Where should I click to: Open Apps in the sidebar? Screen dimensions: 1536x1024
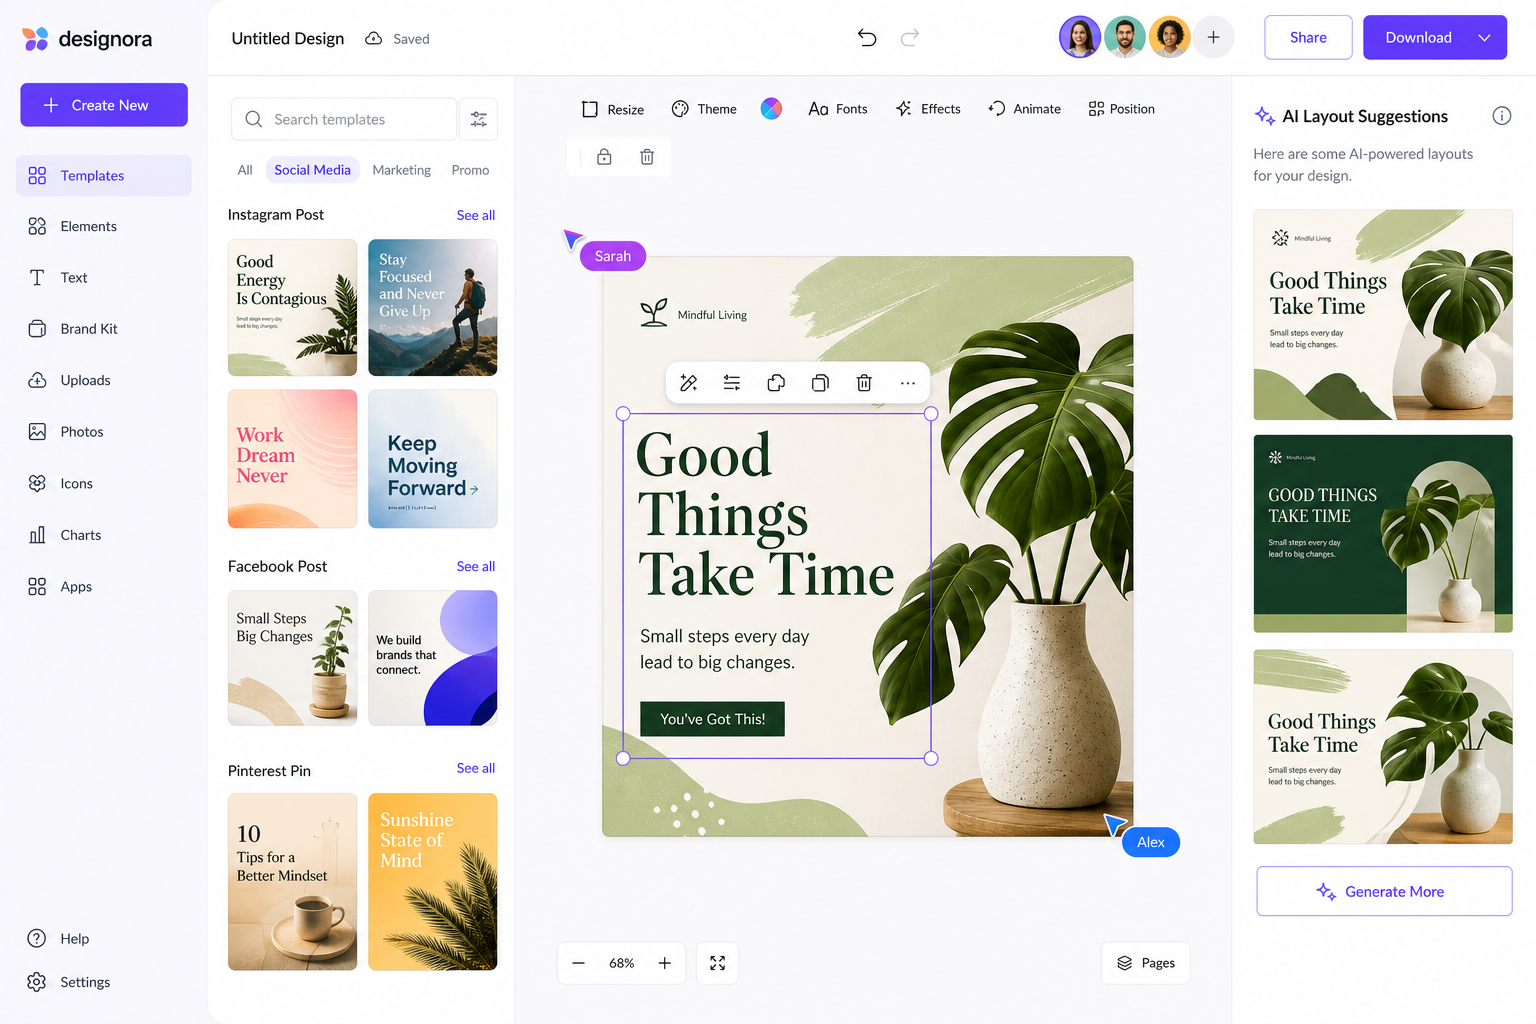coord(104,587)
